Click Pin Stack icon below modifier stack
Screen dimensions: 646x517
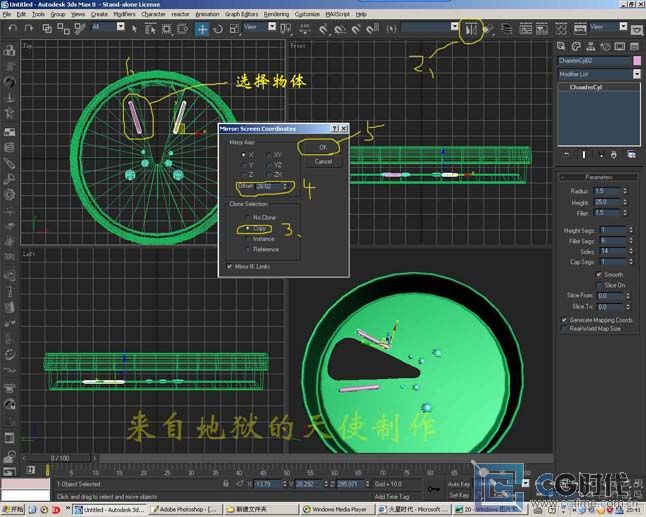[x=566, y=154]
